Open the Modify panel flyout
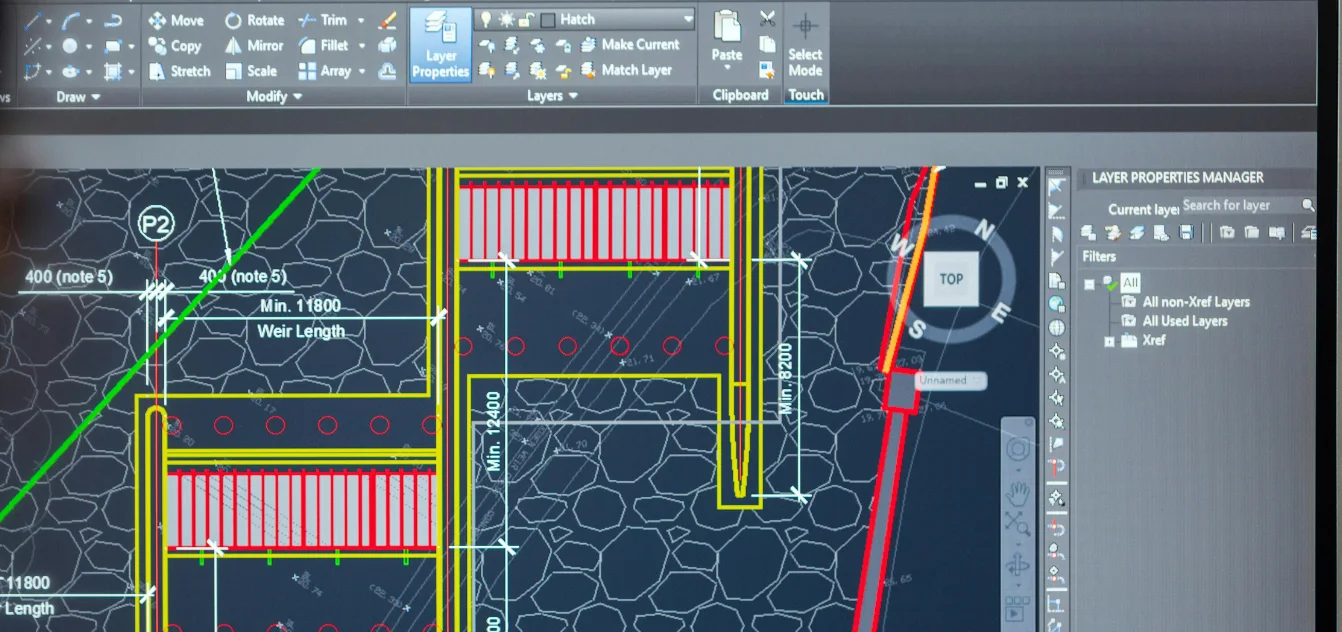This screenshot has height=632, width=1342. coord(299,96)
